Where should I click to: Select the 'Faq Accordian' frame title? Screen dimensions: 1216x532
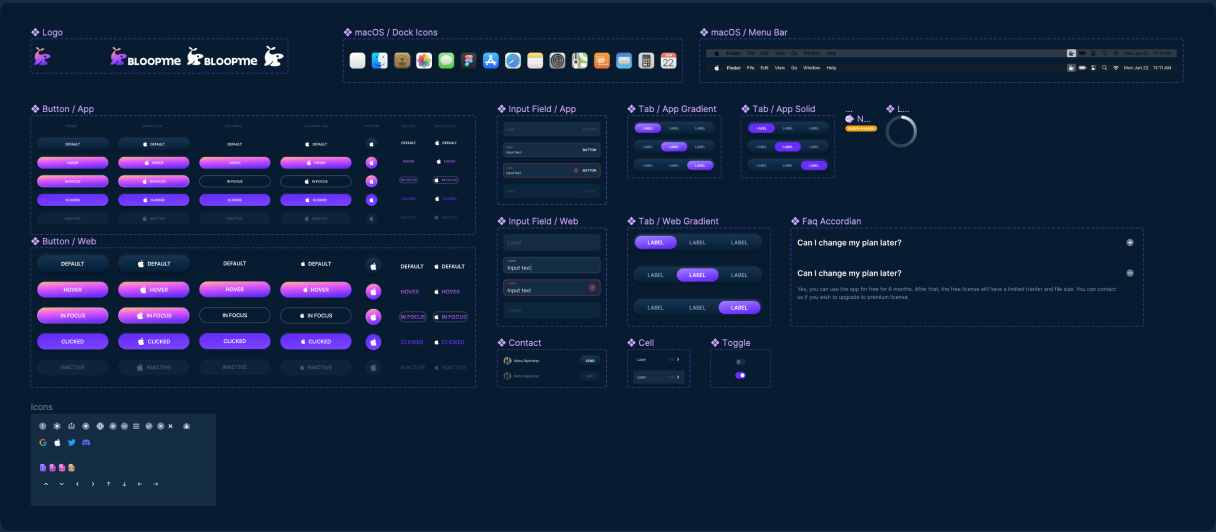coord(832,221)
